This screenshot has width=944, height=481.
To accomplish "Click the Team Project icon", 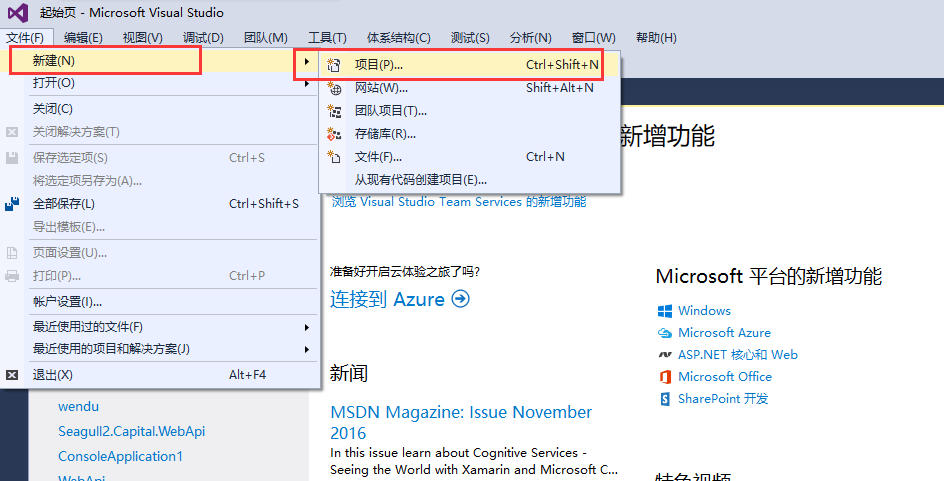I will coord(334,111).
